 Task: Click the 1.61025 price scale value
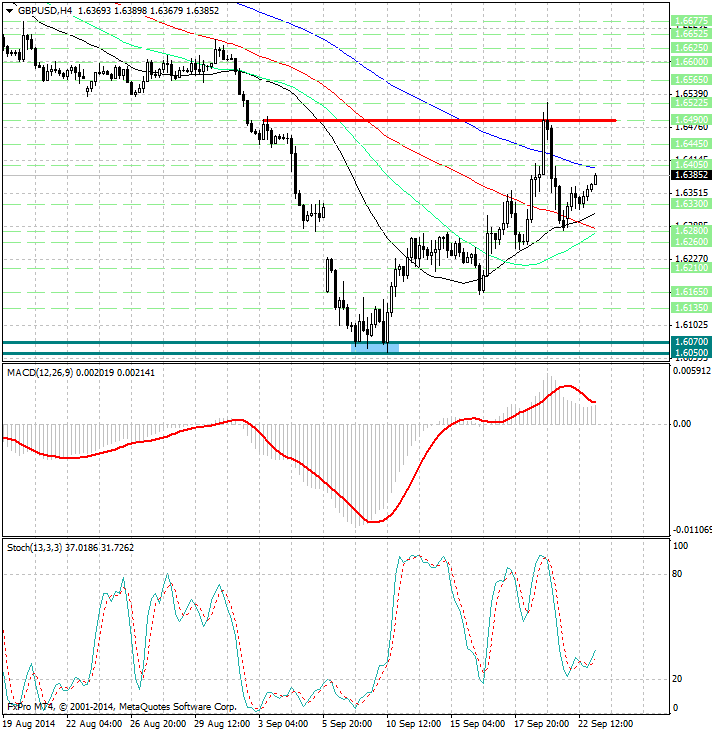(x=692, y=324)
